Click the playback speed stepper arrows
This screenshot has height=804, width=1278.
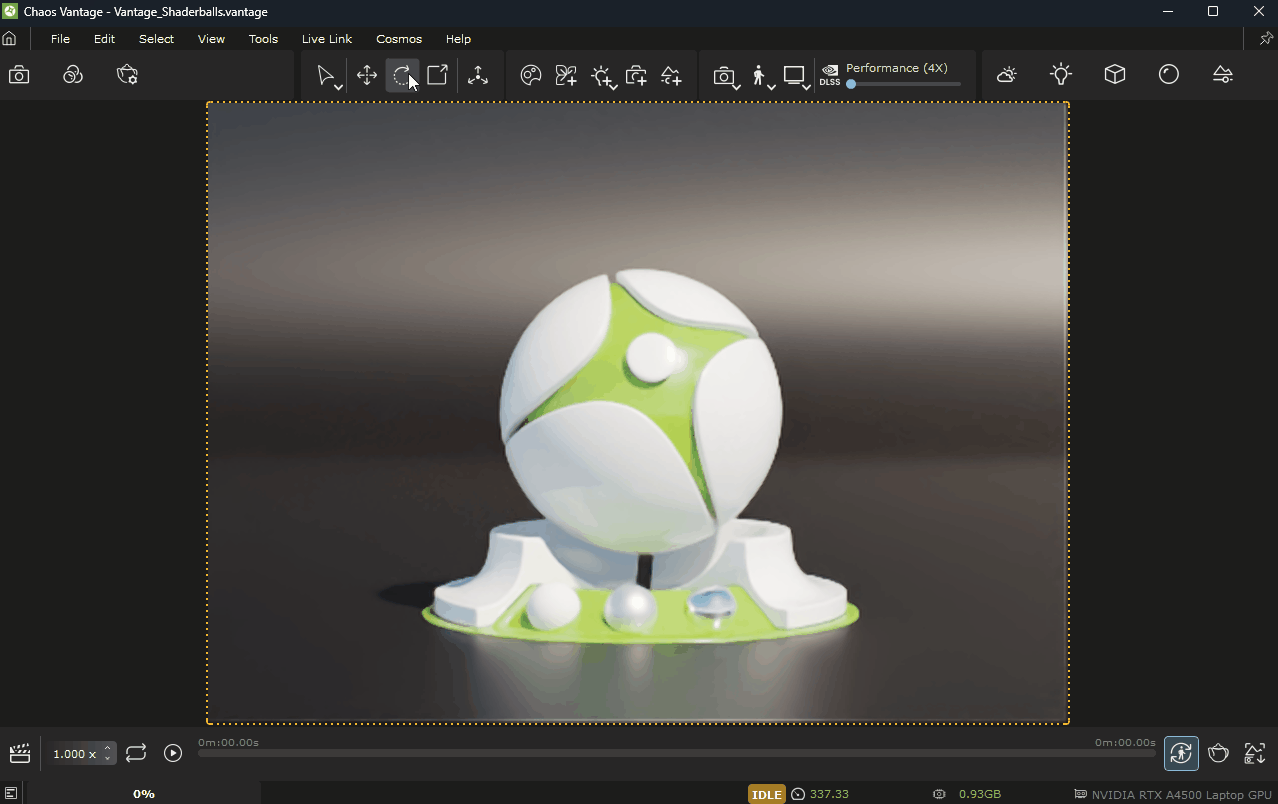[108, 754]
